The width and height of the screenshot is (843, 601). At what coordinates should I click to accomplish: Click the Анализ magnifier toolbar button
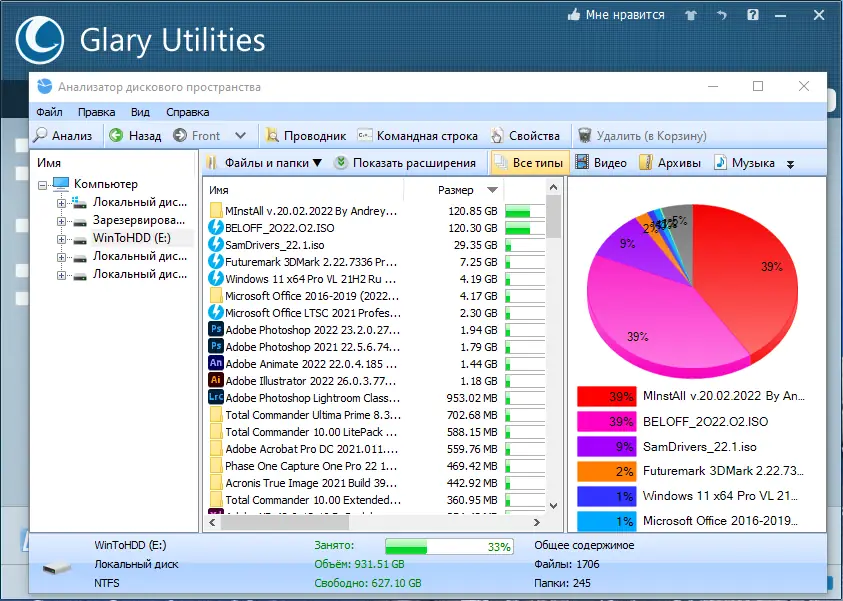click(63, 135)
